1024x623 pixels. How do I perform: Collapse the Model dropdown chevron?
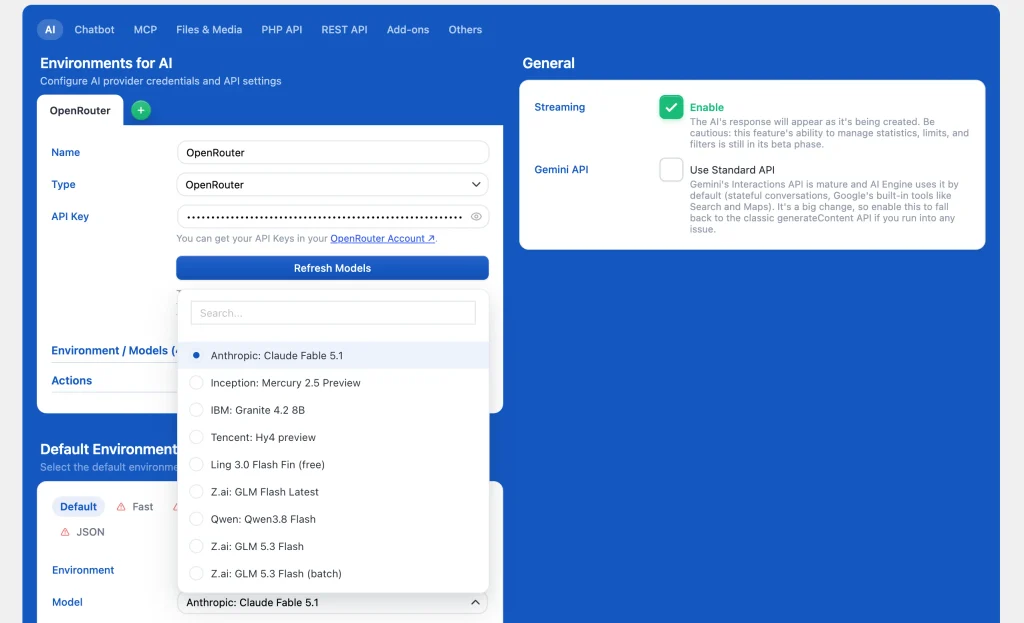[x=475, y=602]
